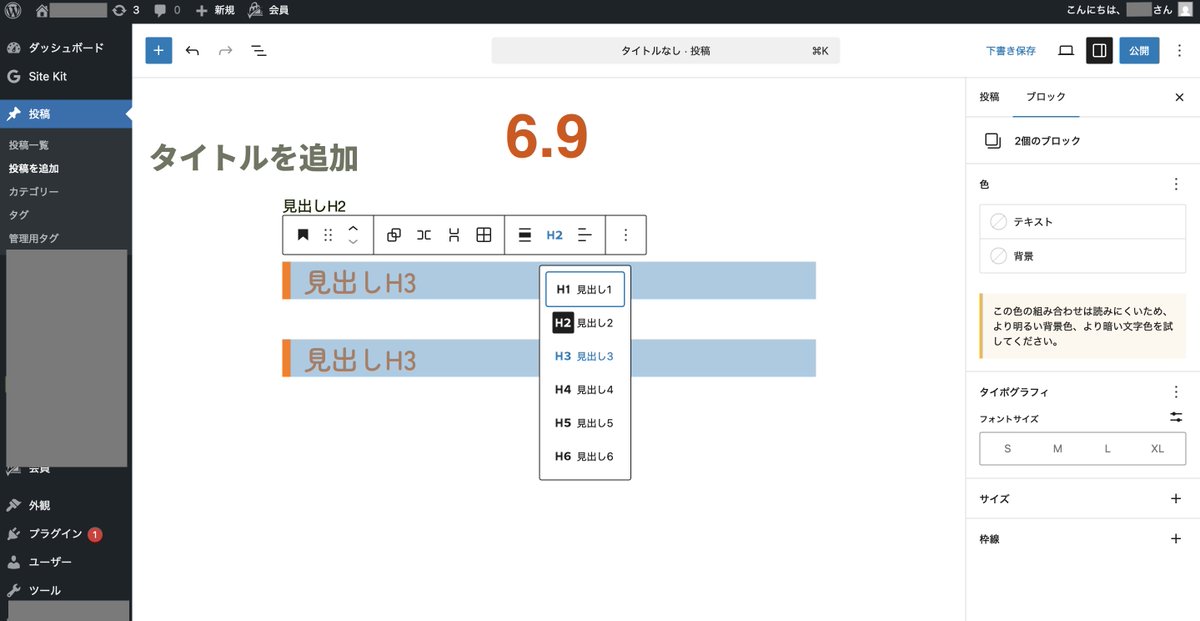The width and height of the screenshot is (1200, 621).
Task: Open the document overview list view
Action: 258,50
